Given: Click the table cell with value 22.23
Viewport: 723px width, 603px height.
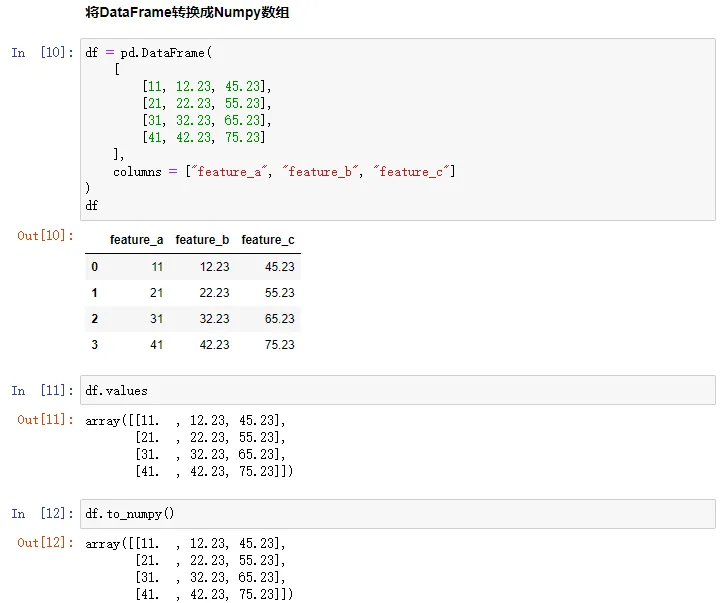Looking at the screenshot, I should point(214,293).
